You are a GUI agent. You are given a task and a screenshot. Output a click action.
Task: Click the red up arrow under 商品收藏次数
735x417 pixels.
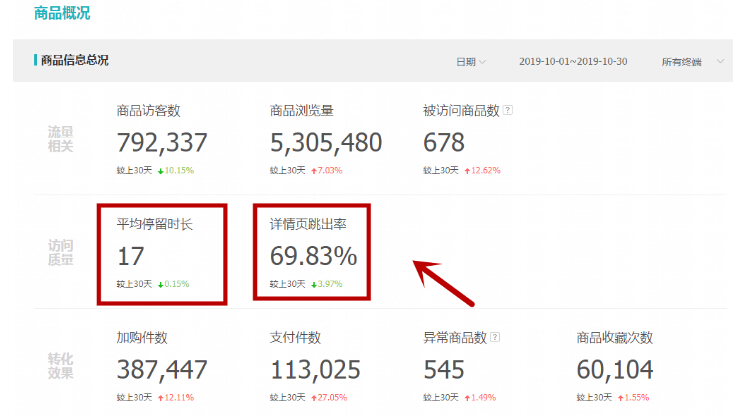[618, 398]
